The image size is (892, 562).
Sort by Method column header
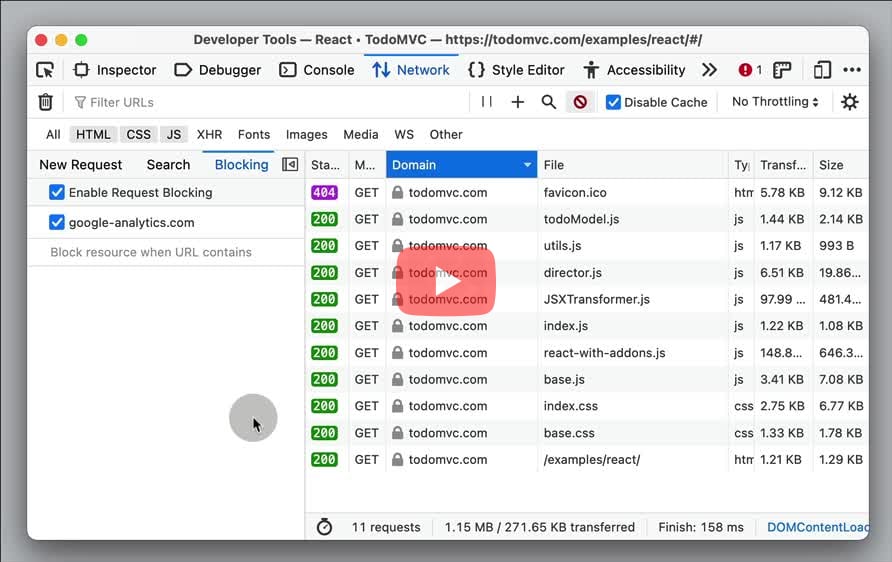[366, 165]
